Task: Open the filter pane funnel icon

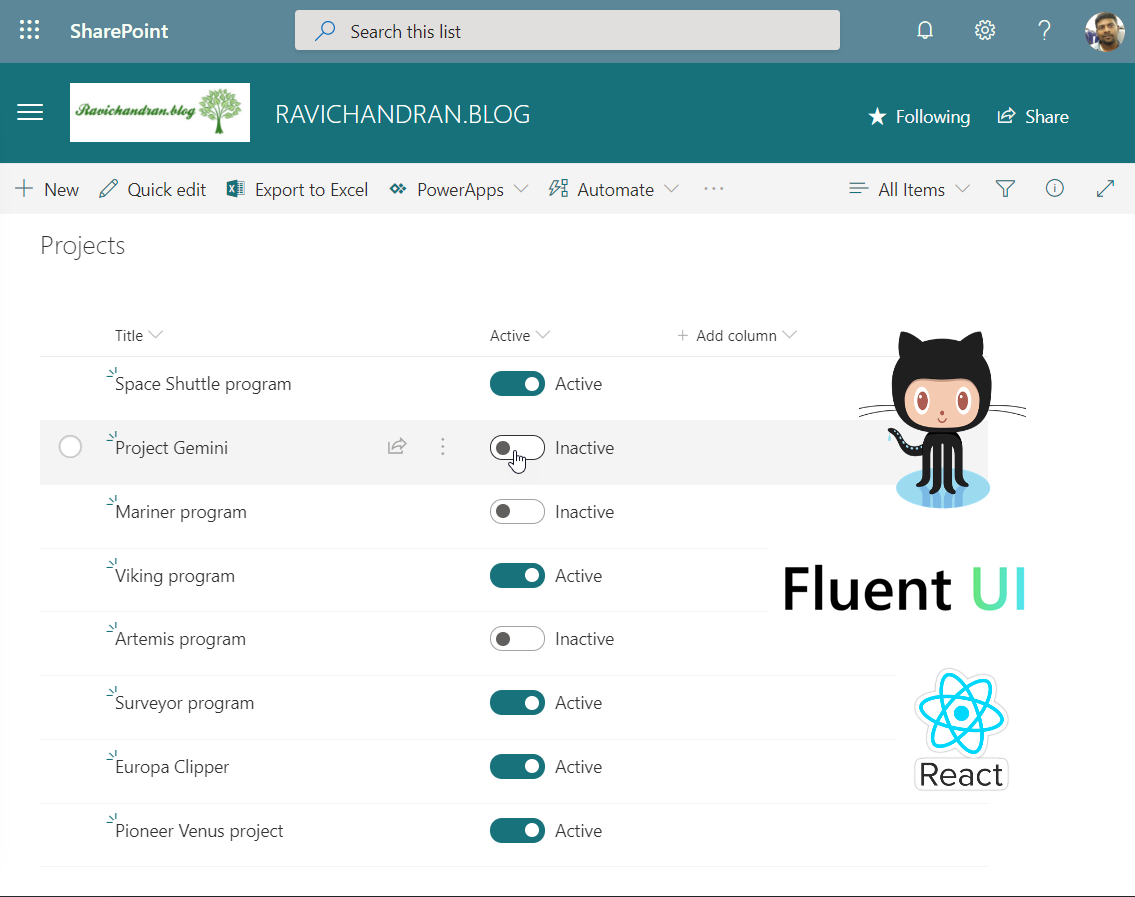Action: click(1005, 189)
